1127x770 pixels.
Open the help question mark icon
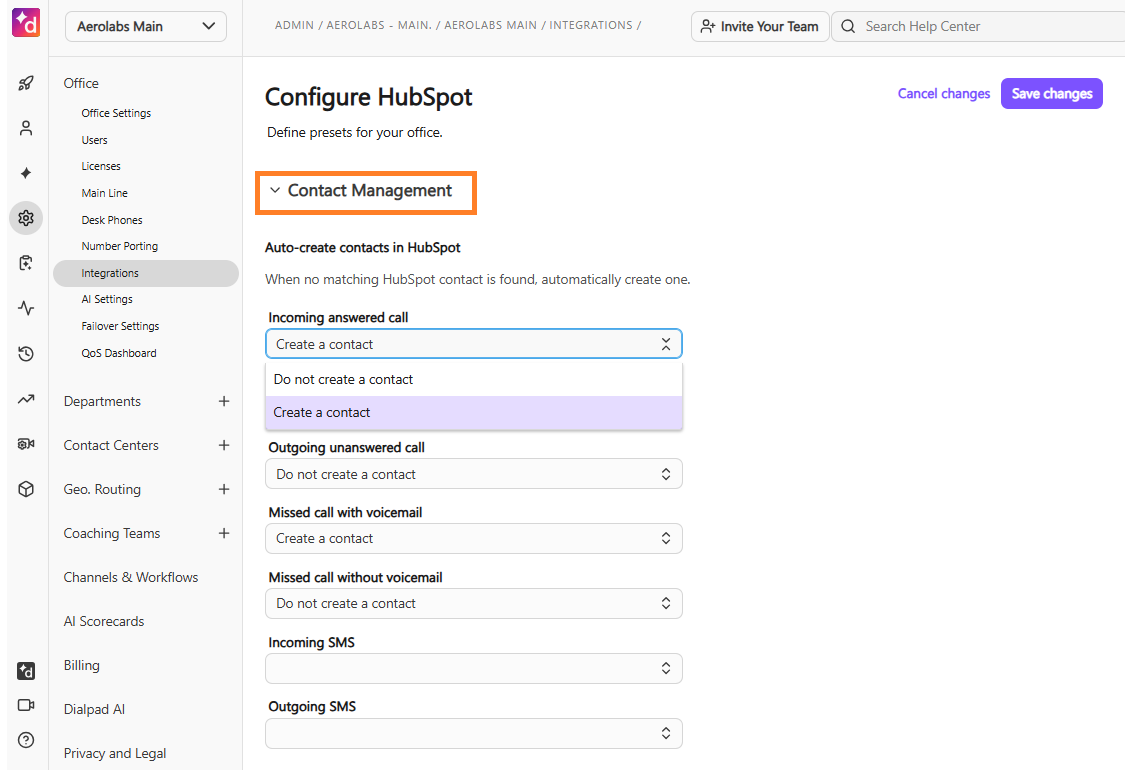[26, 740]
